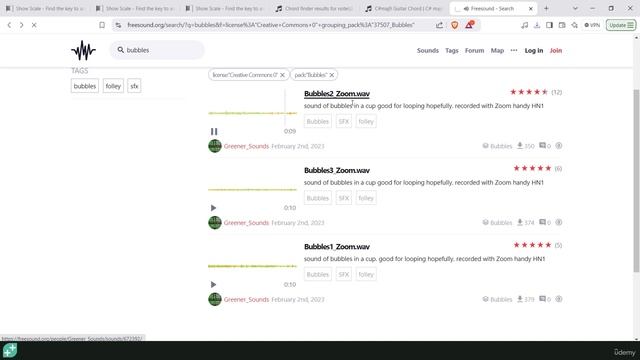Open the Freesound waveform logo home link
Viewport: 640px width, 360px height.
[83, 50]
